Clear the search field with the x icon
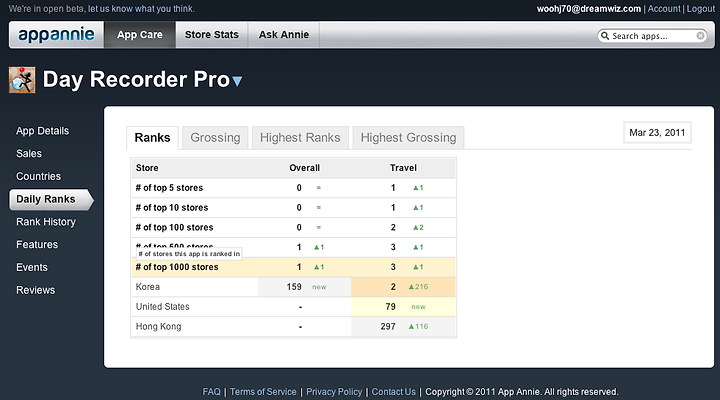 point(700,36)
